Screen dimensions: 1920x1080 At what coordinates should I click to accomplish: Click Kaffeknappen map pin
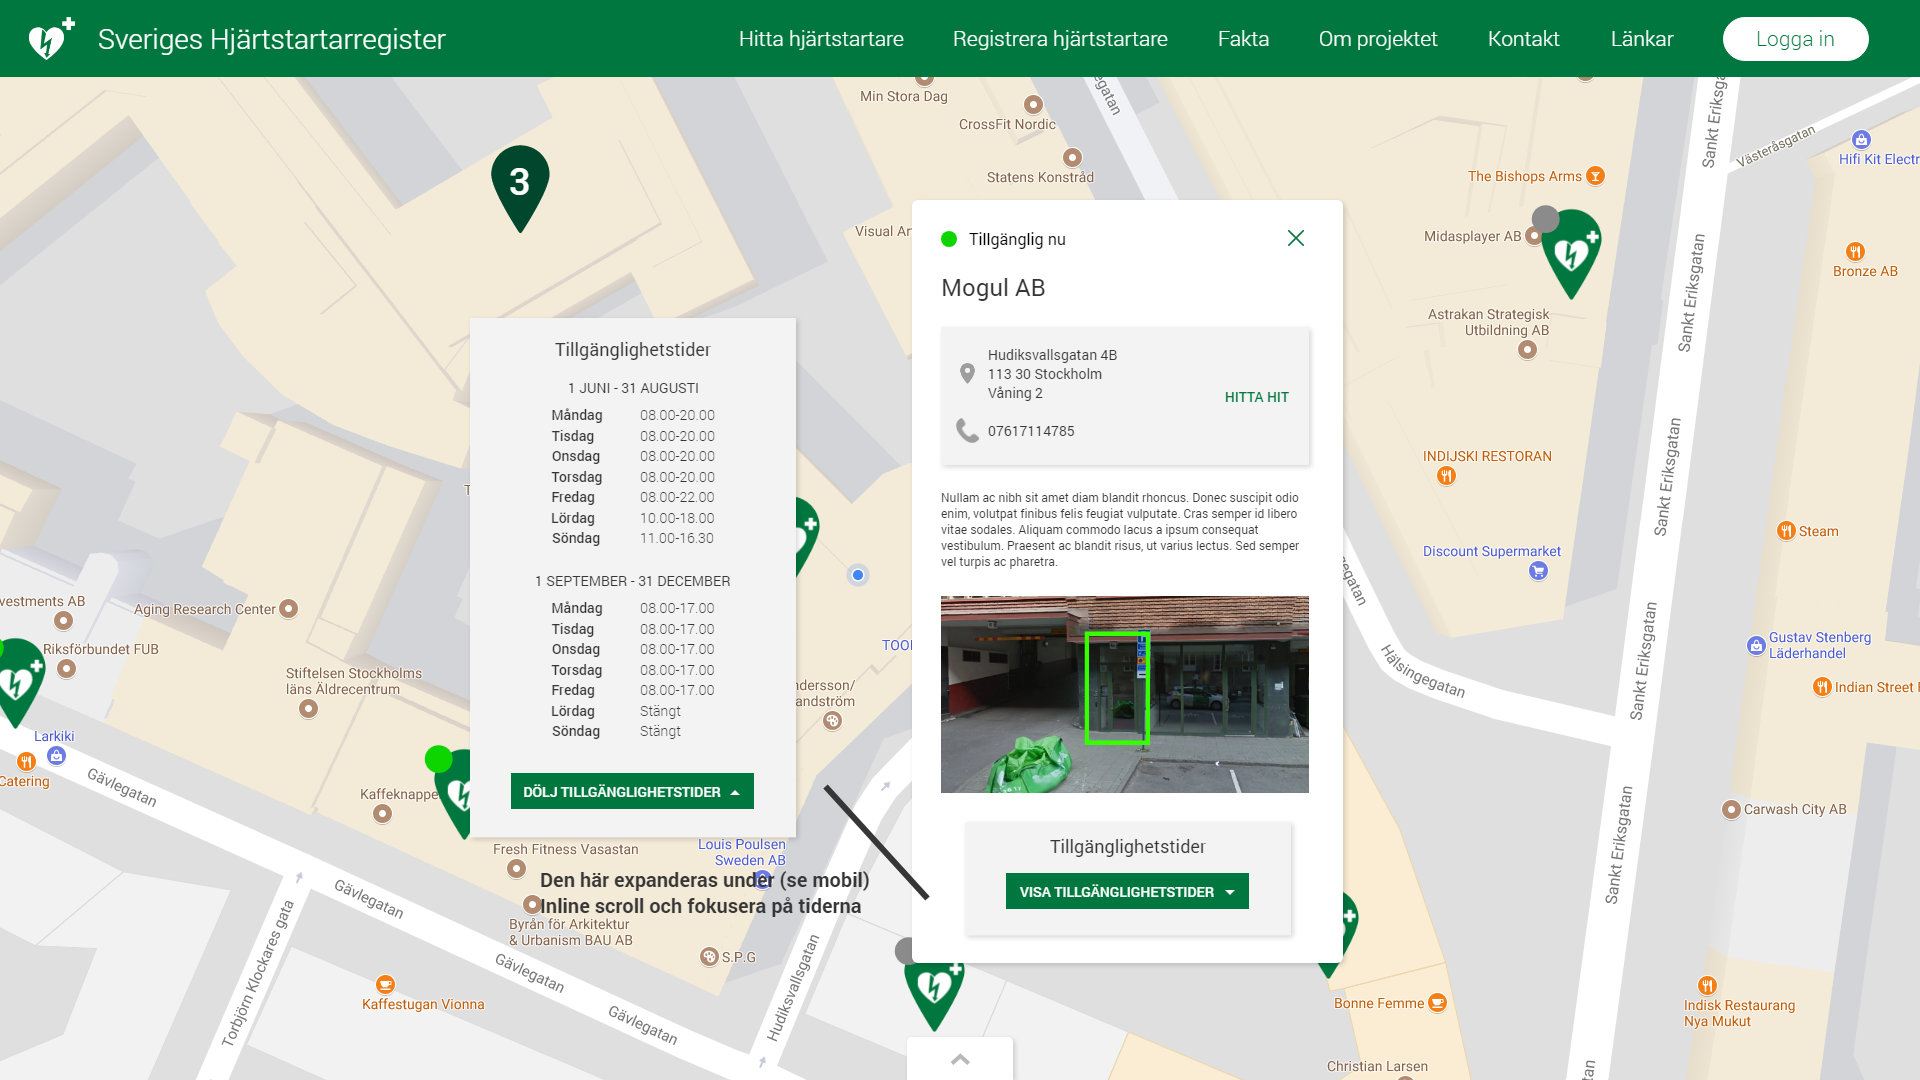(x=382, y=814)
